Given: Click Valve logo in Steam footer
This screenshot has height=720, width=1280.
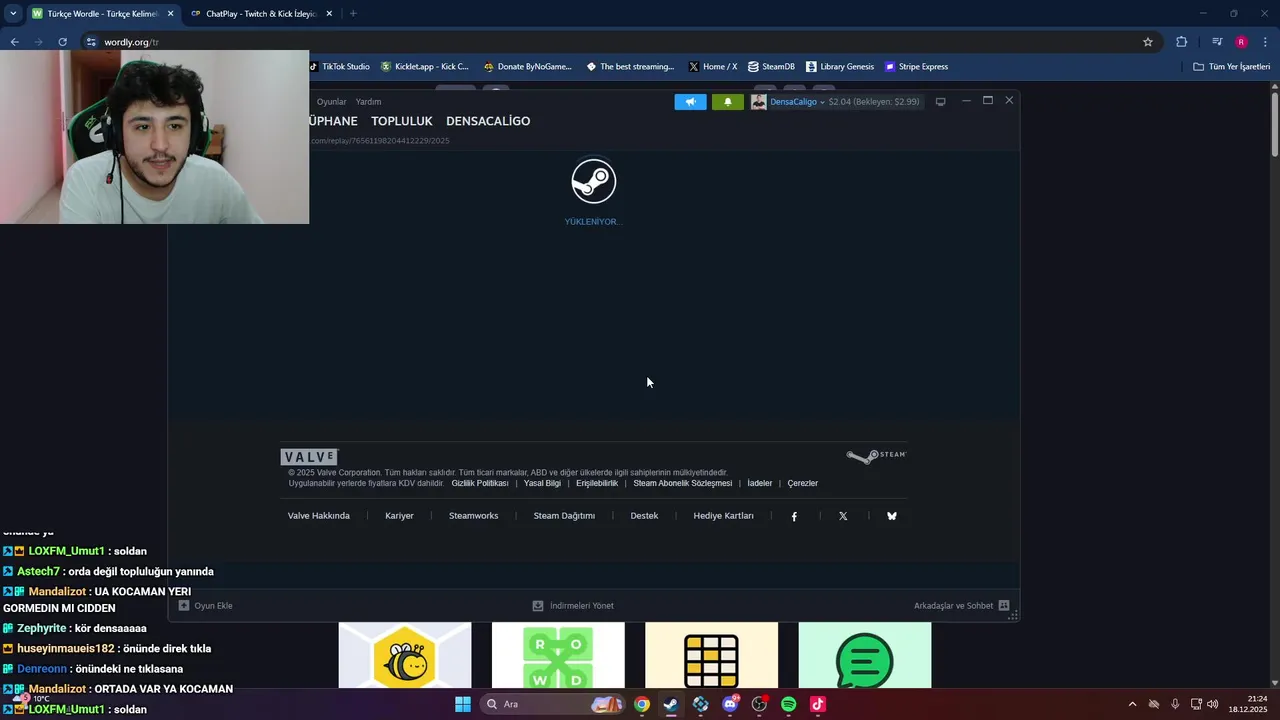Looking at the screenshot, I should click(309, 457).
